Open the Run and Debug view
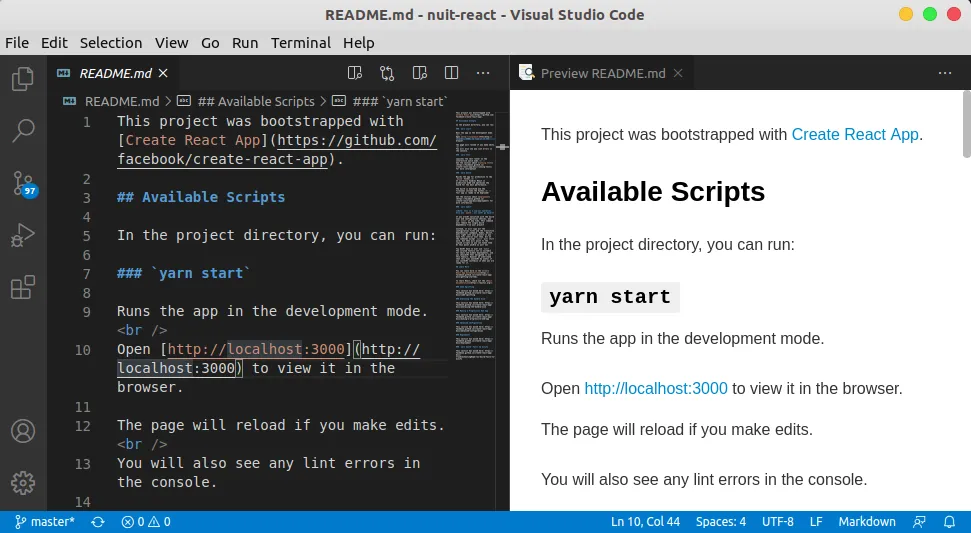The image size is (971, 533). coord(22,237)
